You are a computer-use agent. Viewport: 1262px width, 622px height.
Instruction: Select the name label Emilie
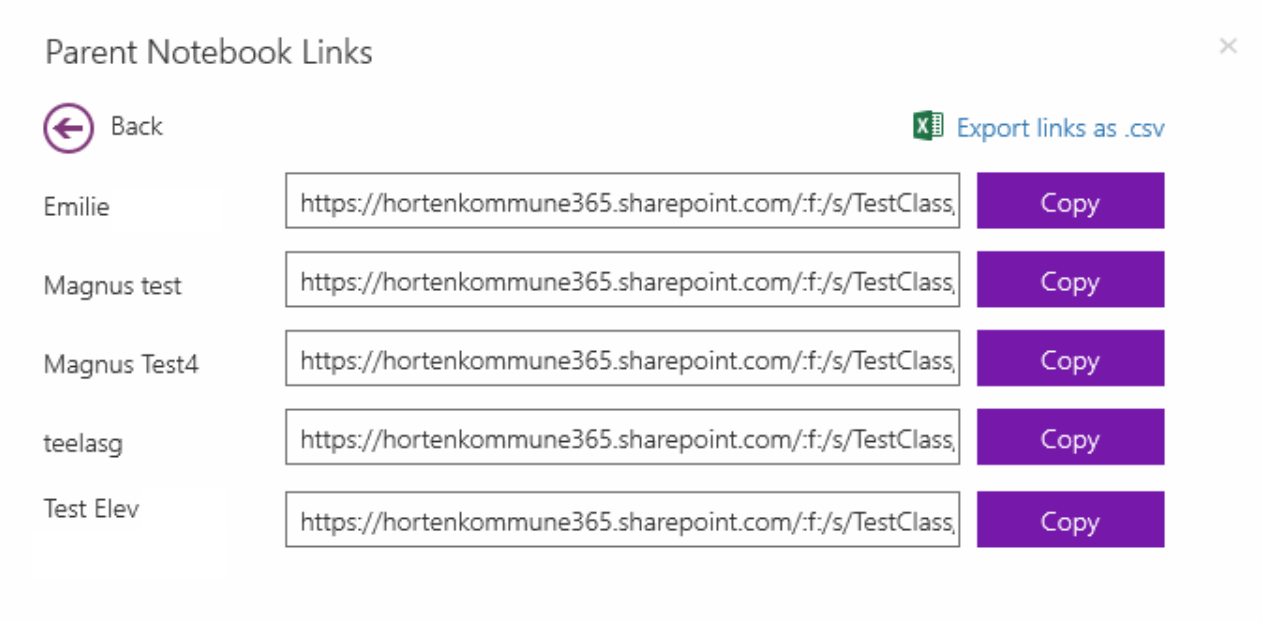76,207
